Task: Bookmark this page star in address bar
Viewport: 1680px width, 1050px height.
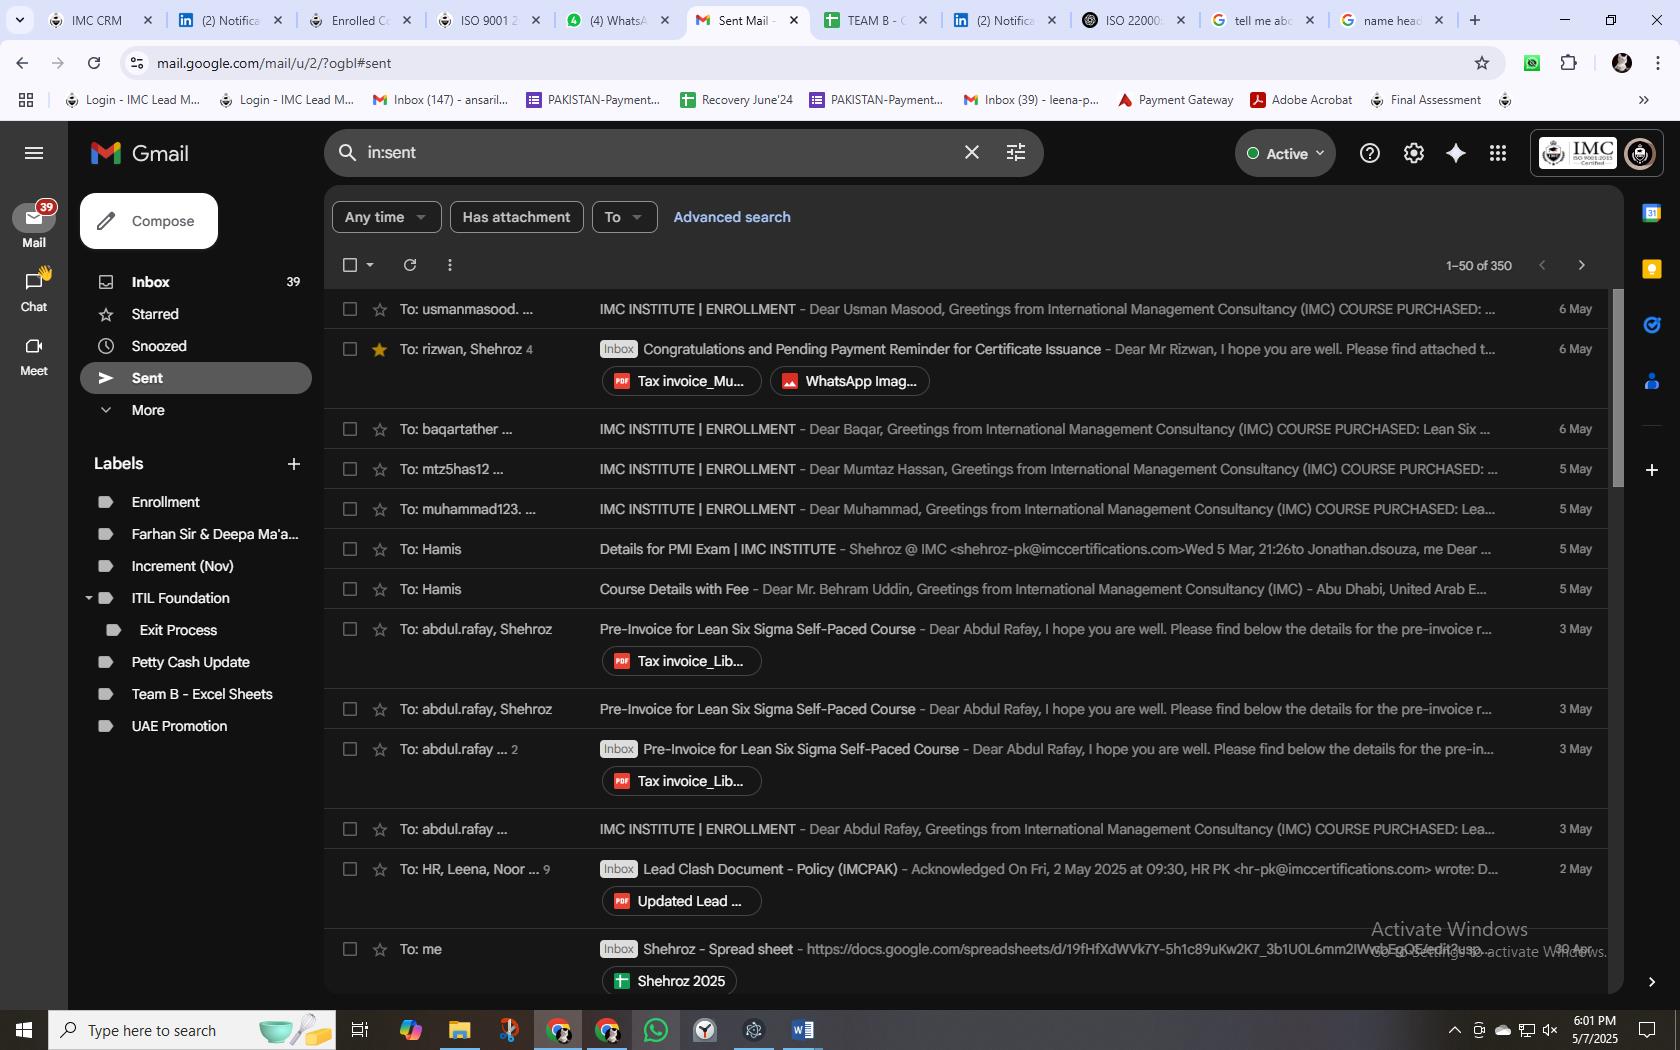Action: (1481, 63)
